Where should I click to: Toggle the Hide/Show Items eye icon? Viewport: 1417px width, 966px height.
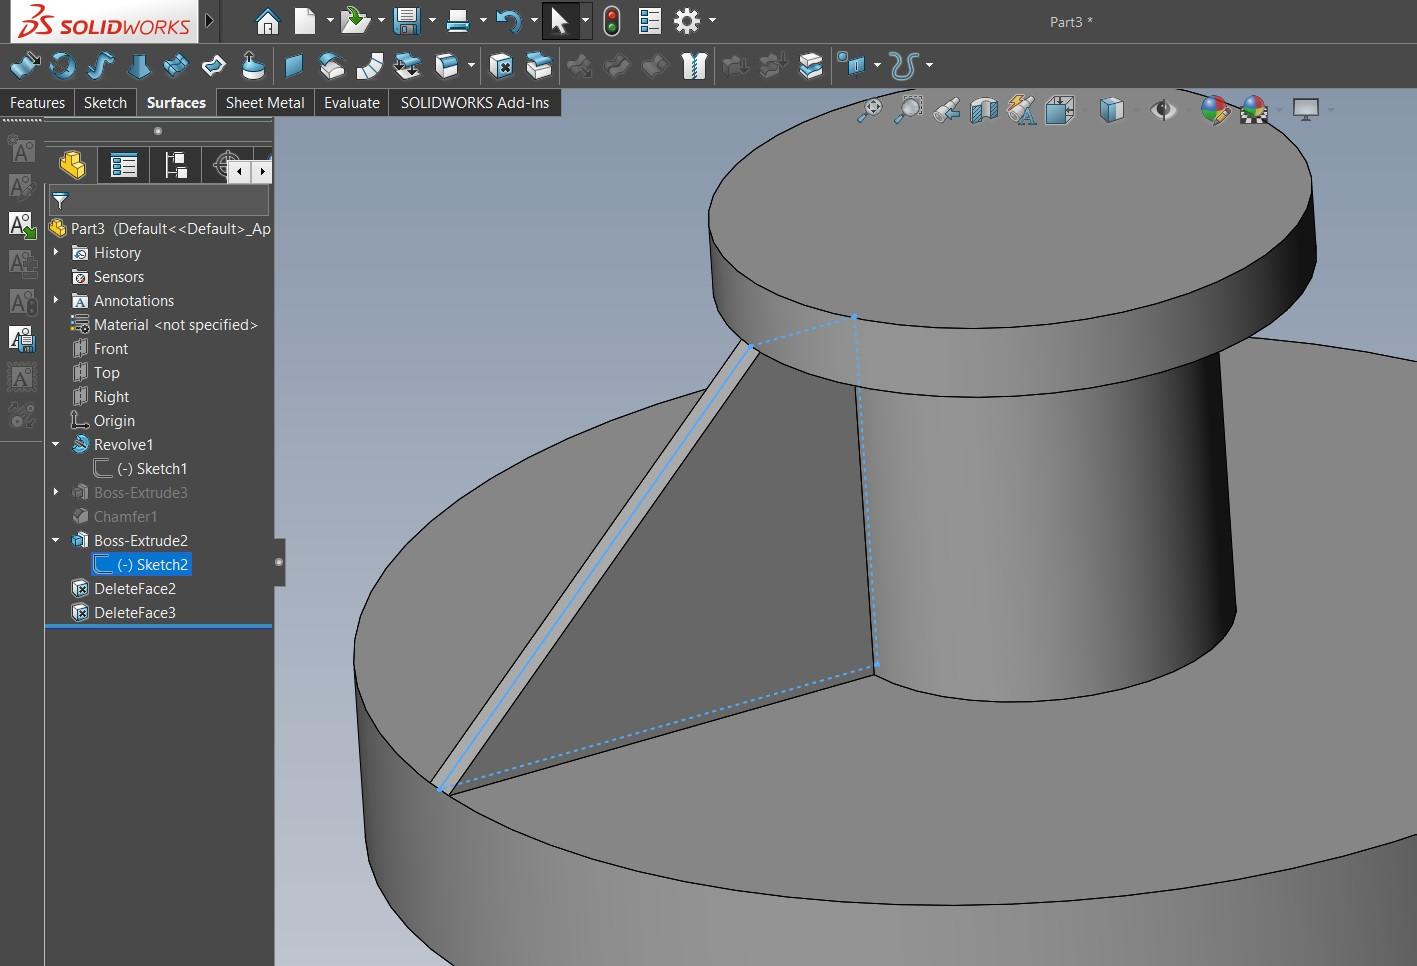click(x=1163, y=110)
